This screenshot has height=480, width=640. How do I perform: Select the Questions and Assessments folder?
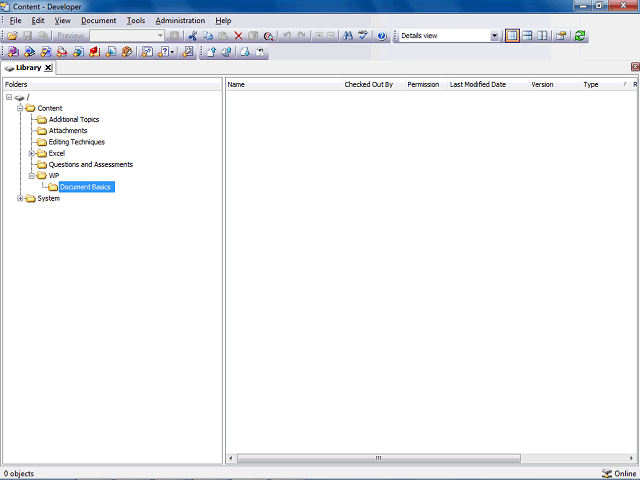[91, 164]
